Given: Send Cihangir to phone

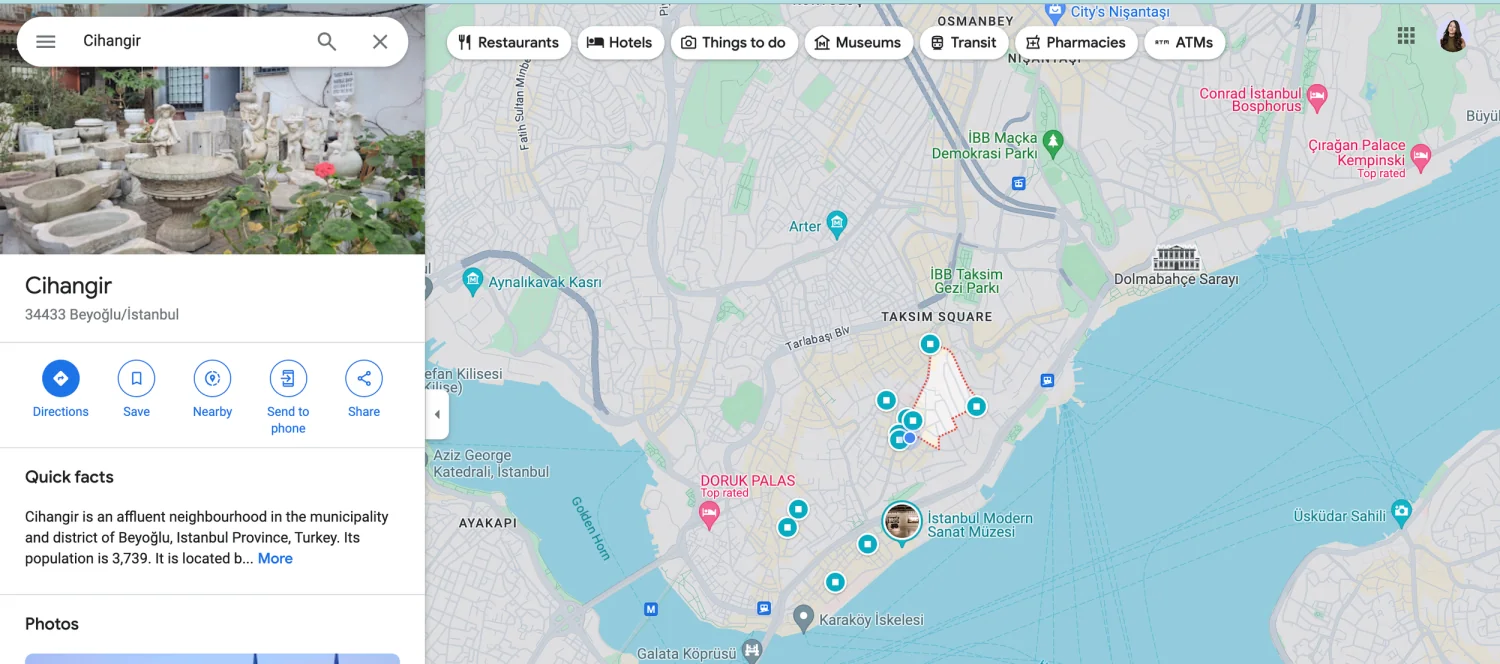Looking at the screenshot, I should [288, 397].
